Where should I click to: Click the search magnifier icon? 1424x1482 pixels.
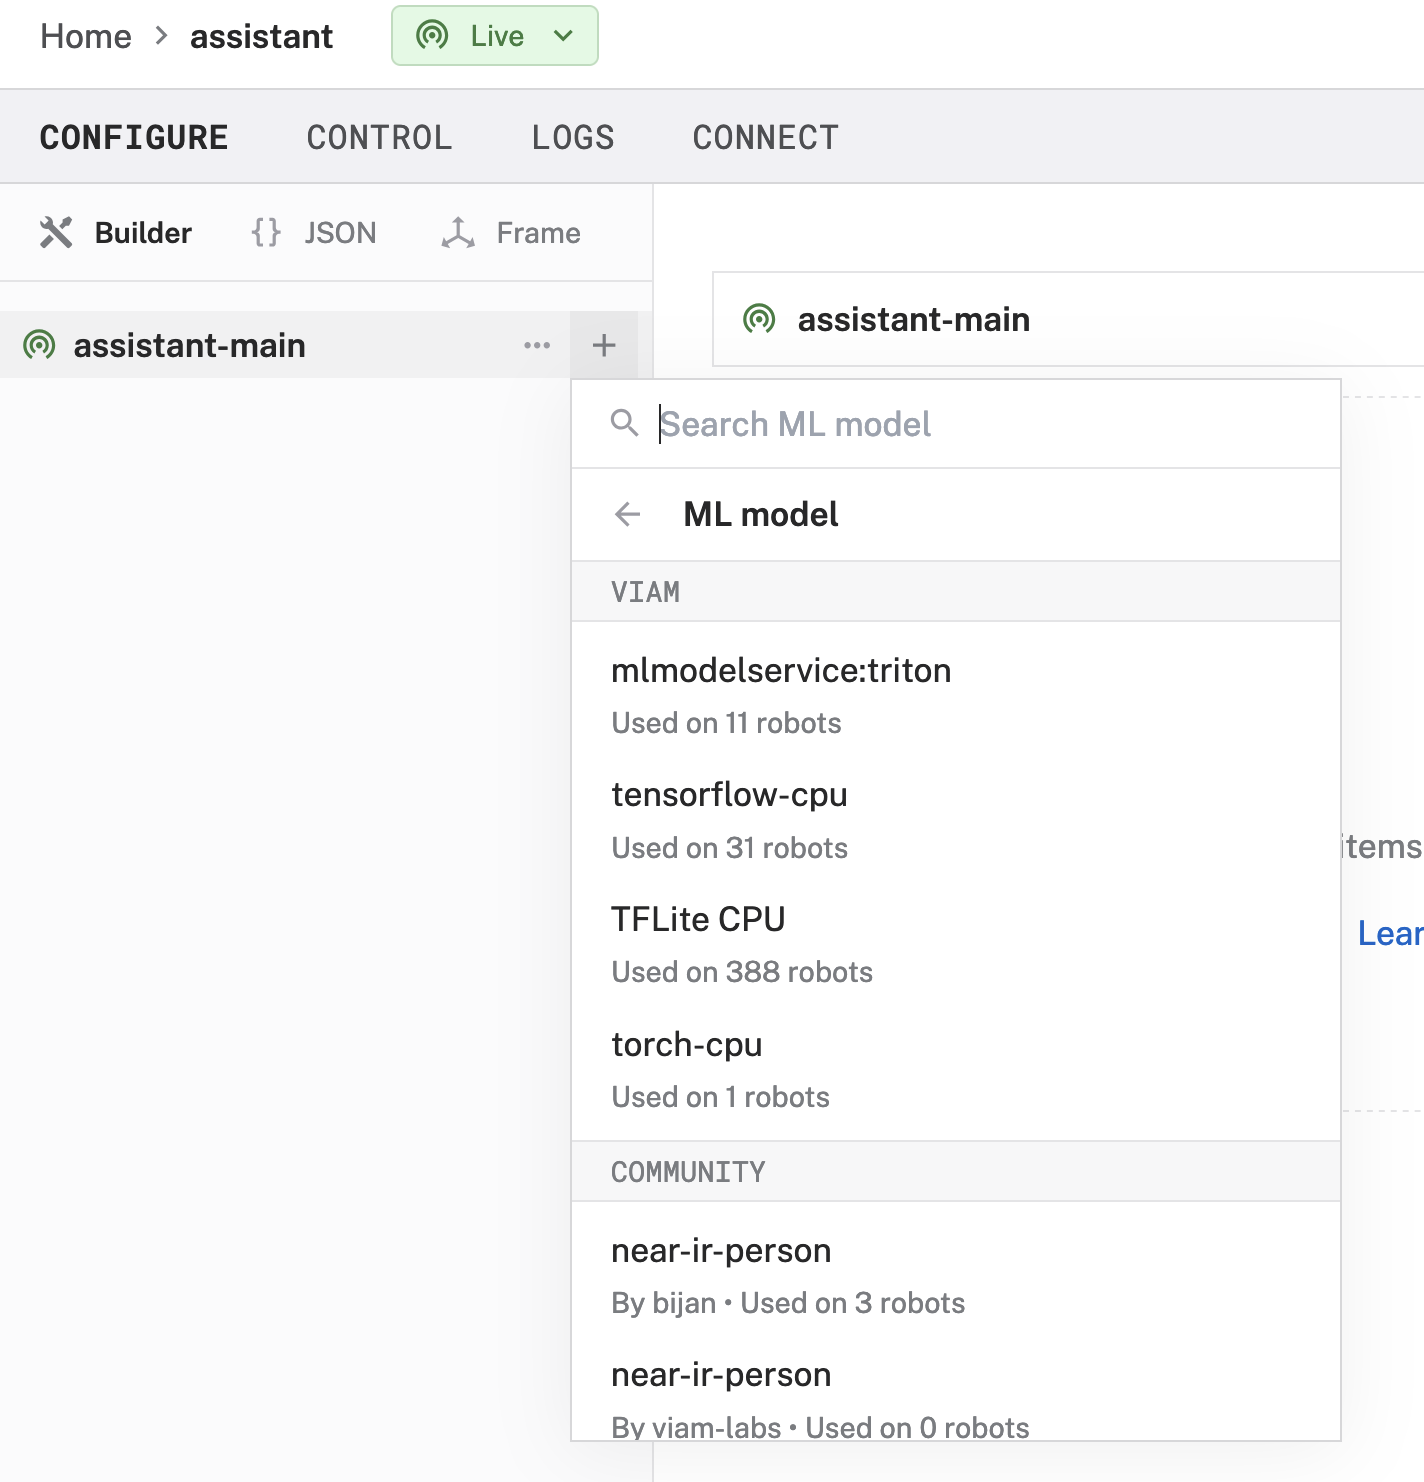point(625,423)
